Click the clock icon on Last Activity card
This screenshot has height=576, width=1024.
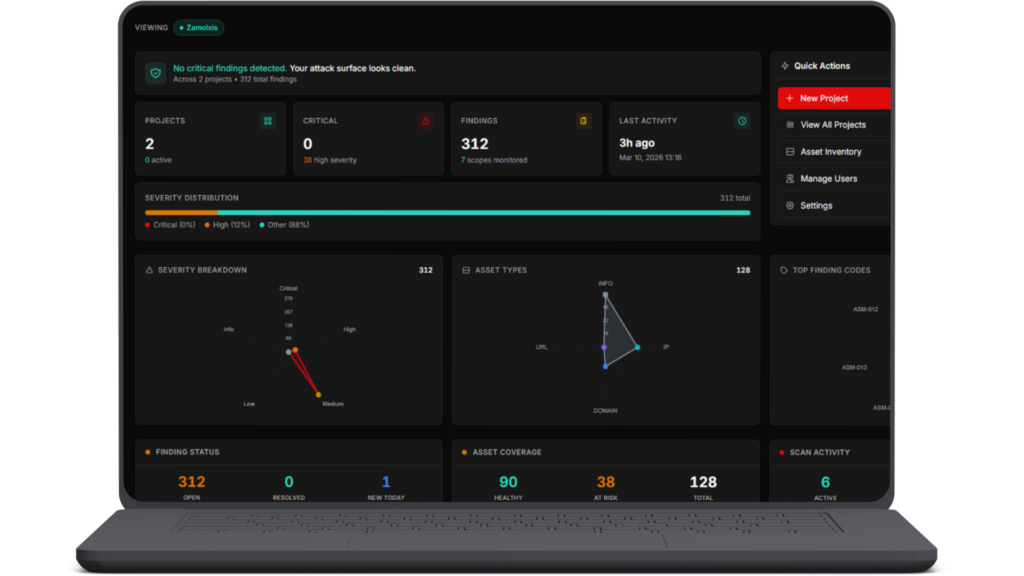742,121
